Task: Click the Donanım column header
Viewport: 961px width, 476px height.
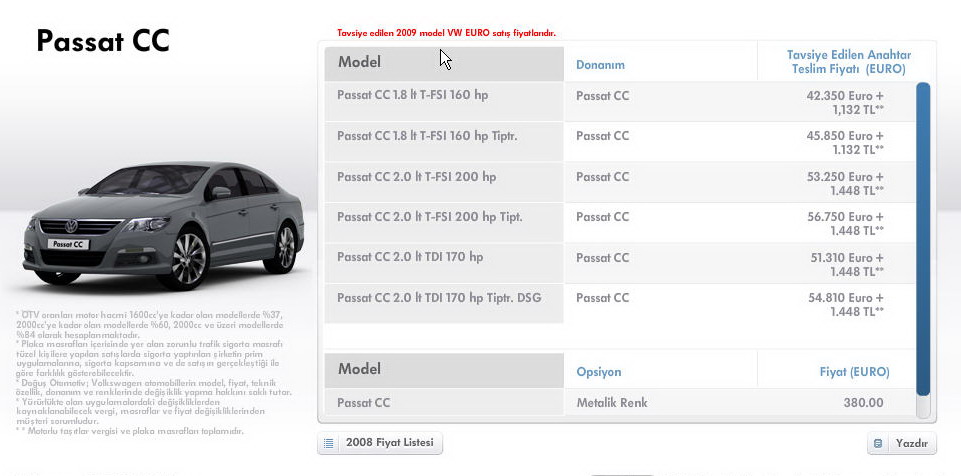Action: pyautogui.click(x=600, y=65)
